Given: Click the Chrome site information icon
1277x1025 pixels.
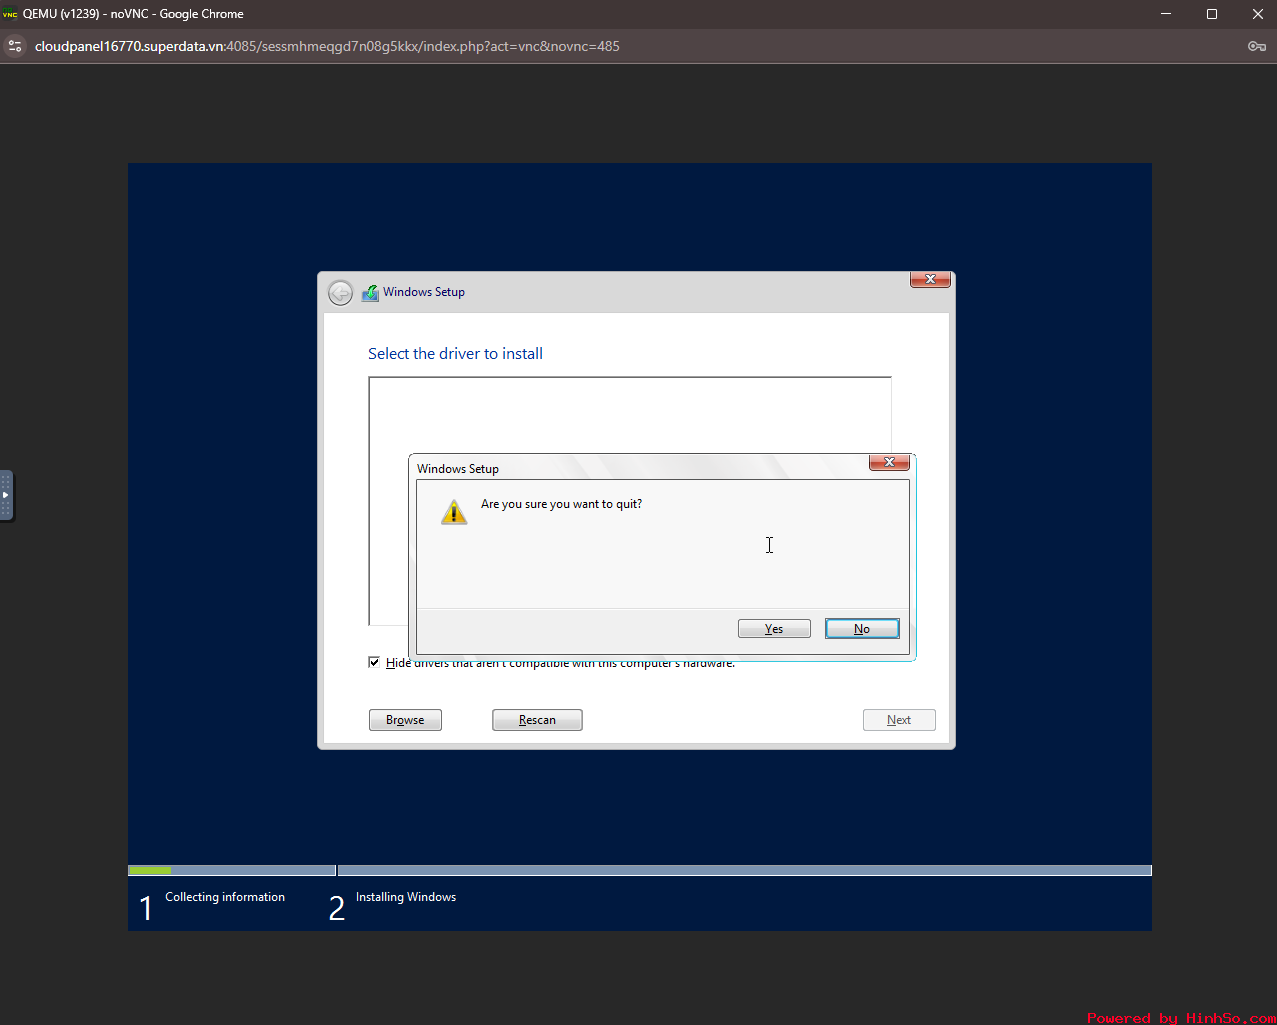Looking at the screenshot, I should pos(15,46).
